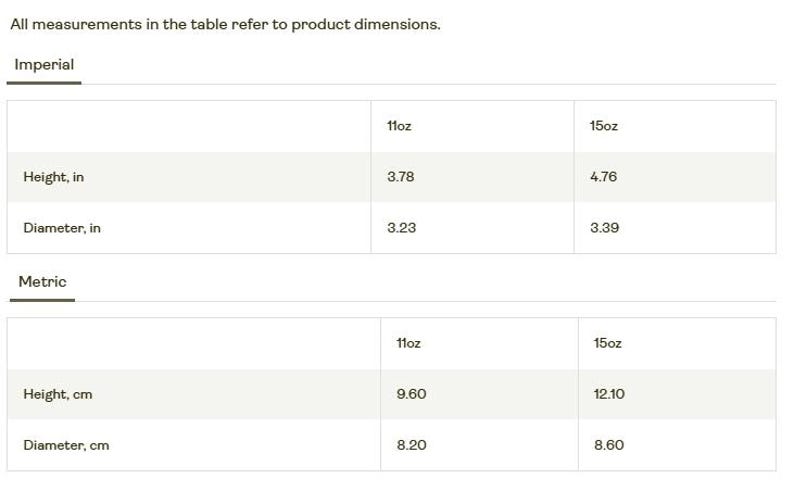Click the 3.23 diameter value
794x491 pixels.
click(402, 228)
